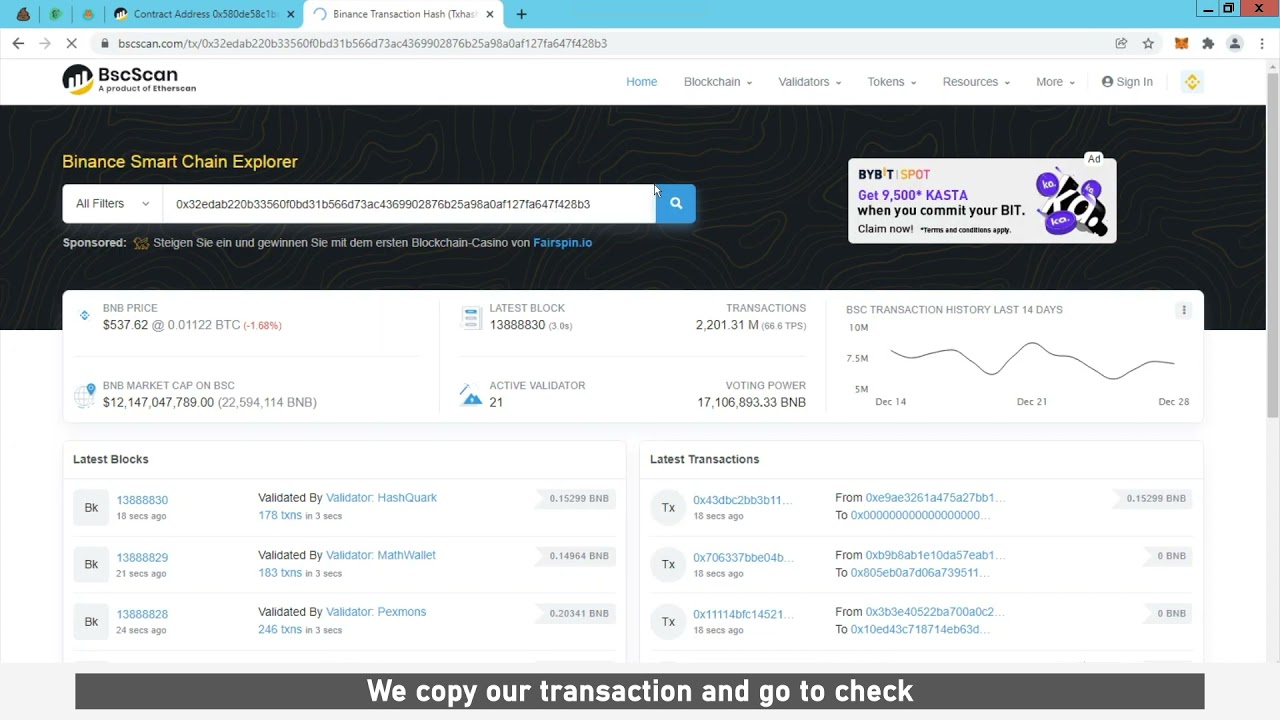
Task: Click the browser address bar URL
Action: pyautogui.click(x=362, y=44)
